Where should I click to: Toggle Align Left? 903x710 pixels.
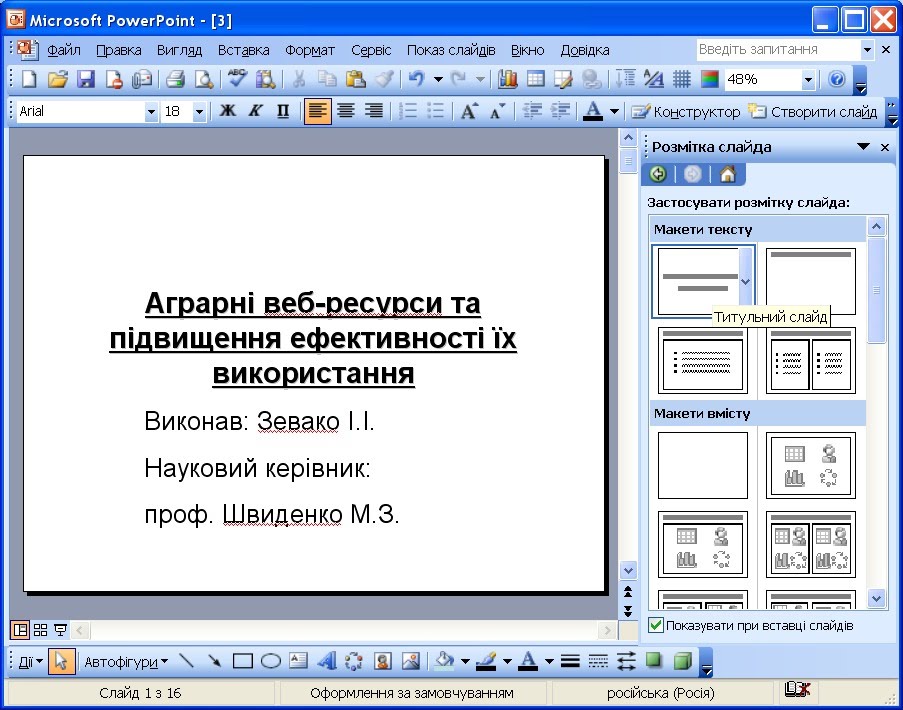pyautogui.click(x=317, y=111)
